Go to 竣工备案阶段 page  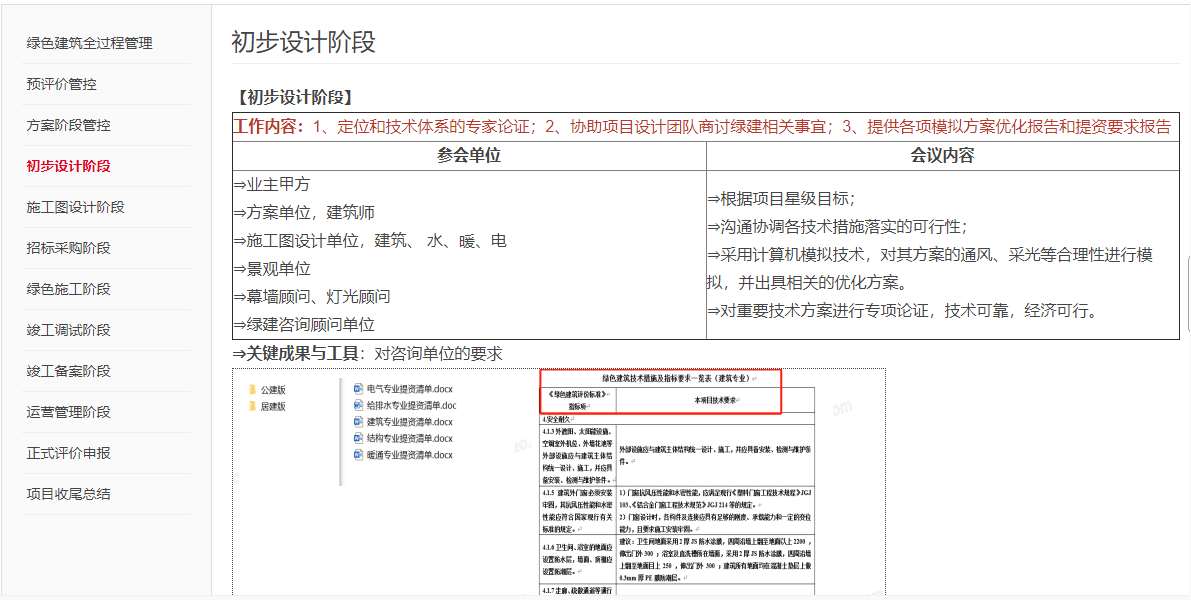pyautogui.click(x=68, y=371)
